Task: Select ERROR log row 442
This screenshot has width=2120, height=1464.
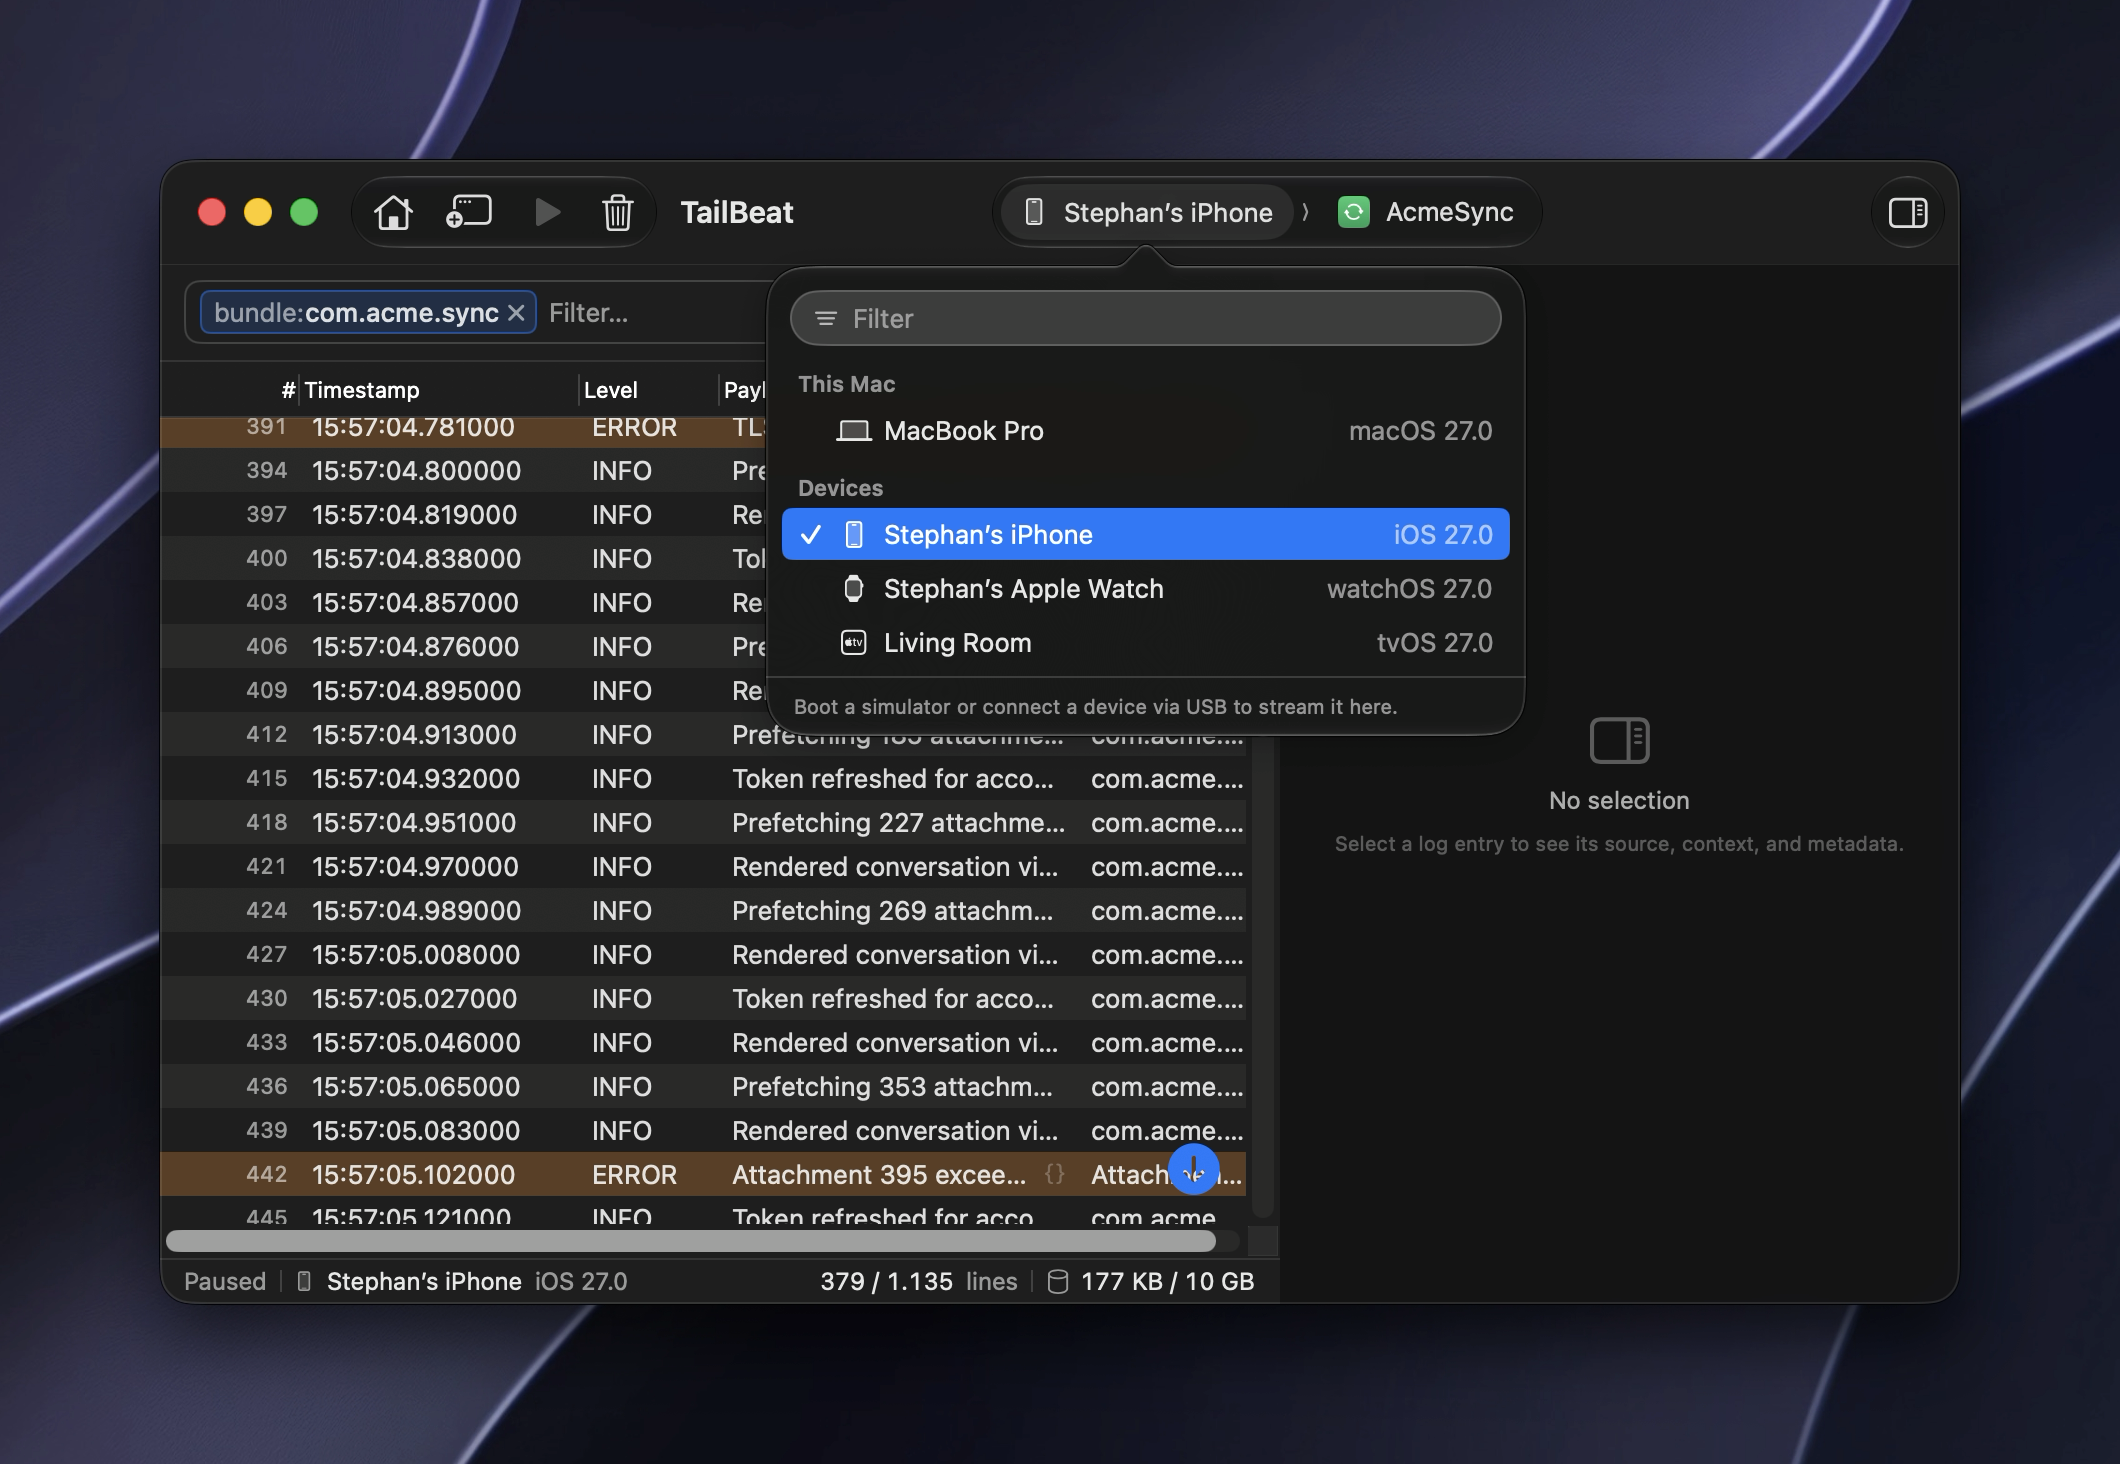Action: tap(703, 1174)
